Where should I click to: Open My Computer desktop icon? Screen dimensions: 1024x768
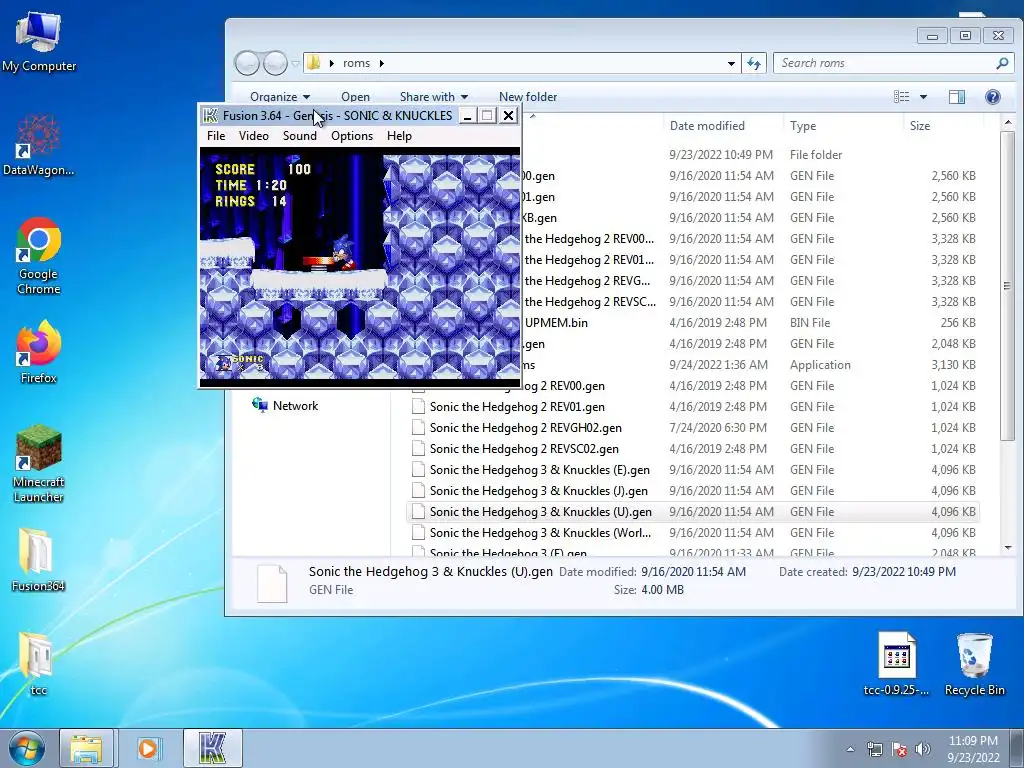pyautogui.click(x=39, y=43)
